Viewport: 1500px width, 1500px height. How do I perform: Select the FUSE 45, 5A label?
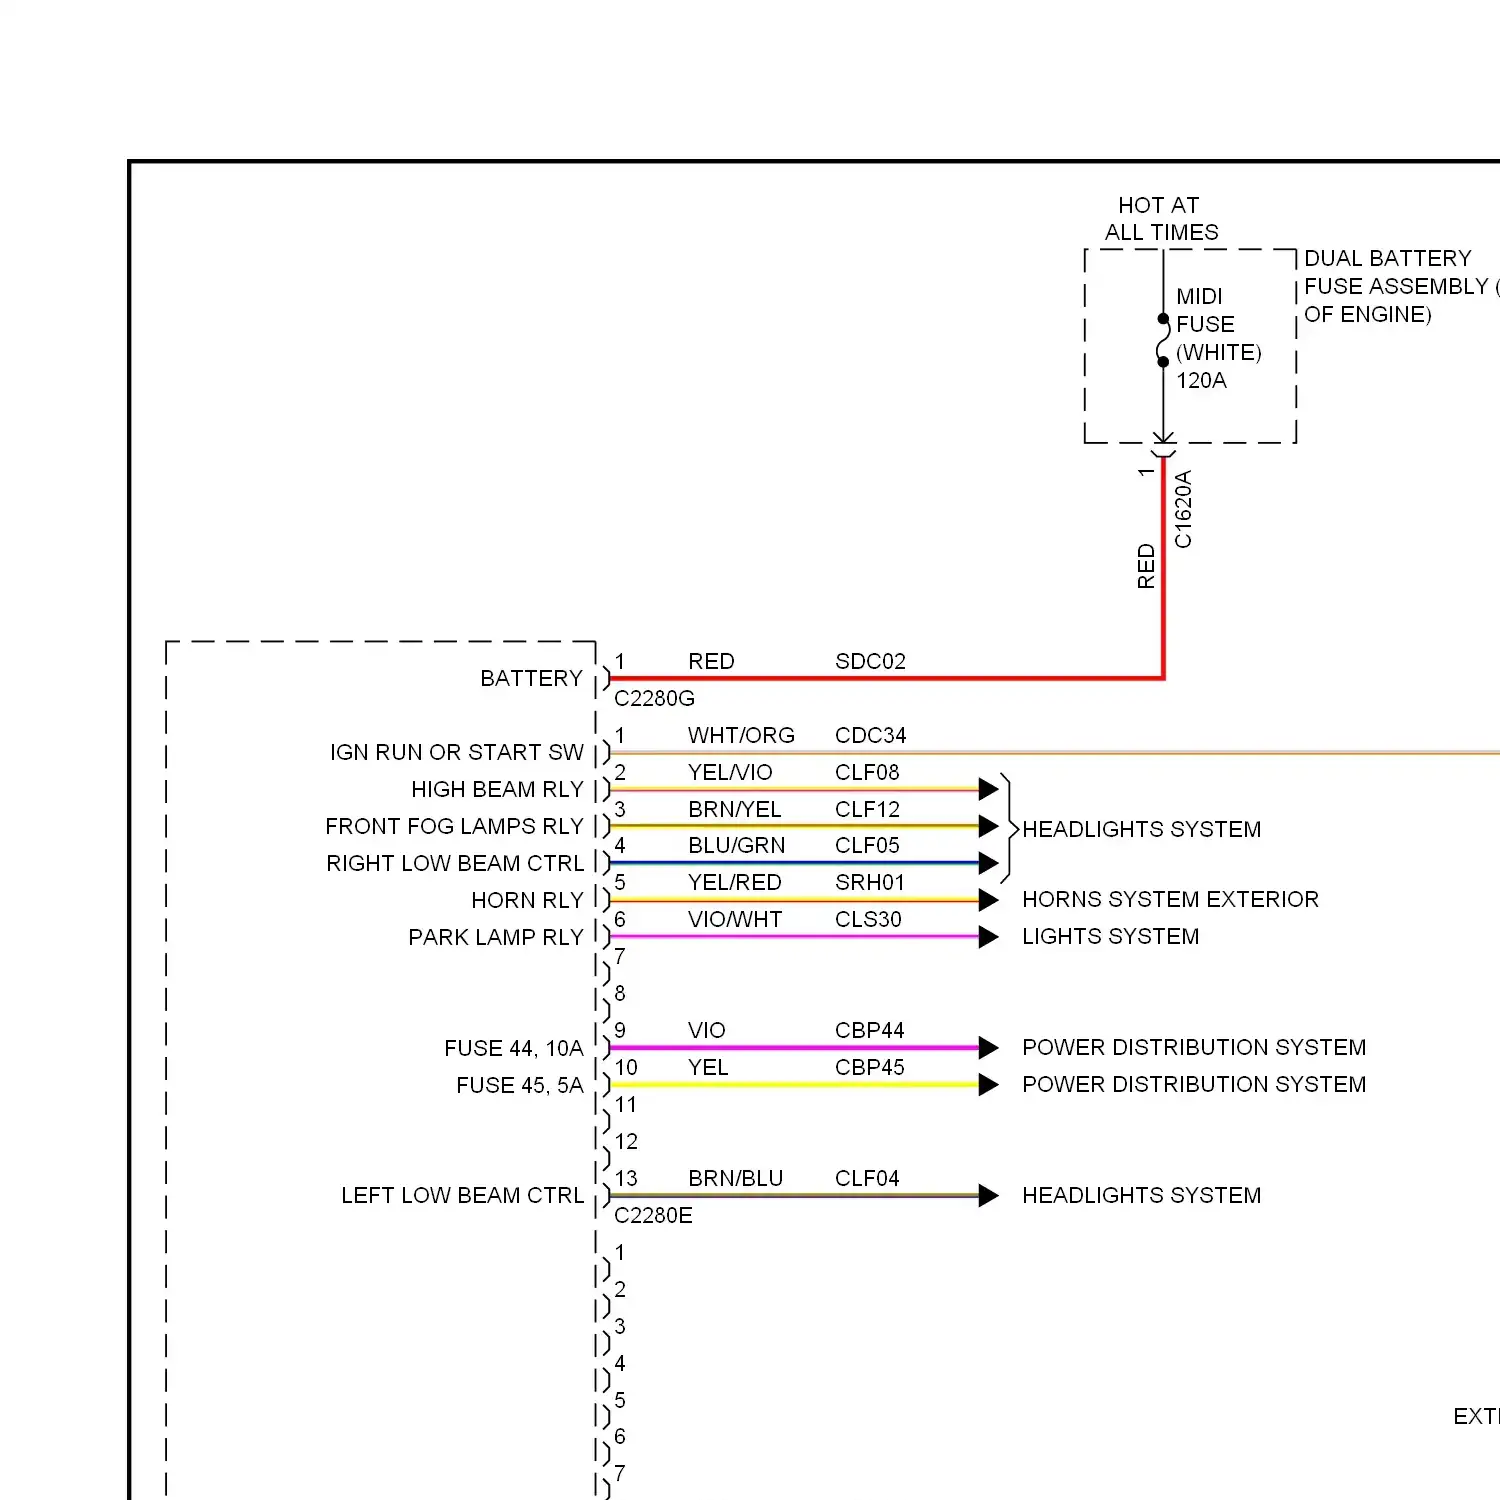[x=519, y=1085]
